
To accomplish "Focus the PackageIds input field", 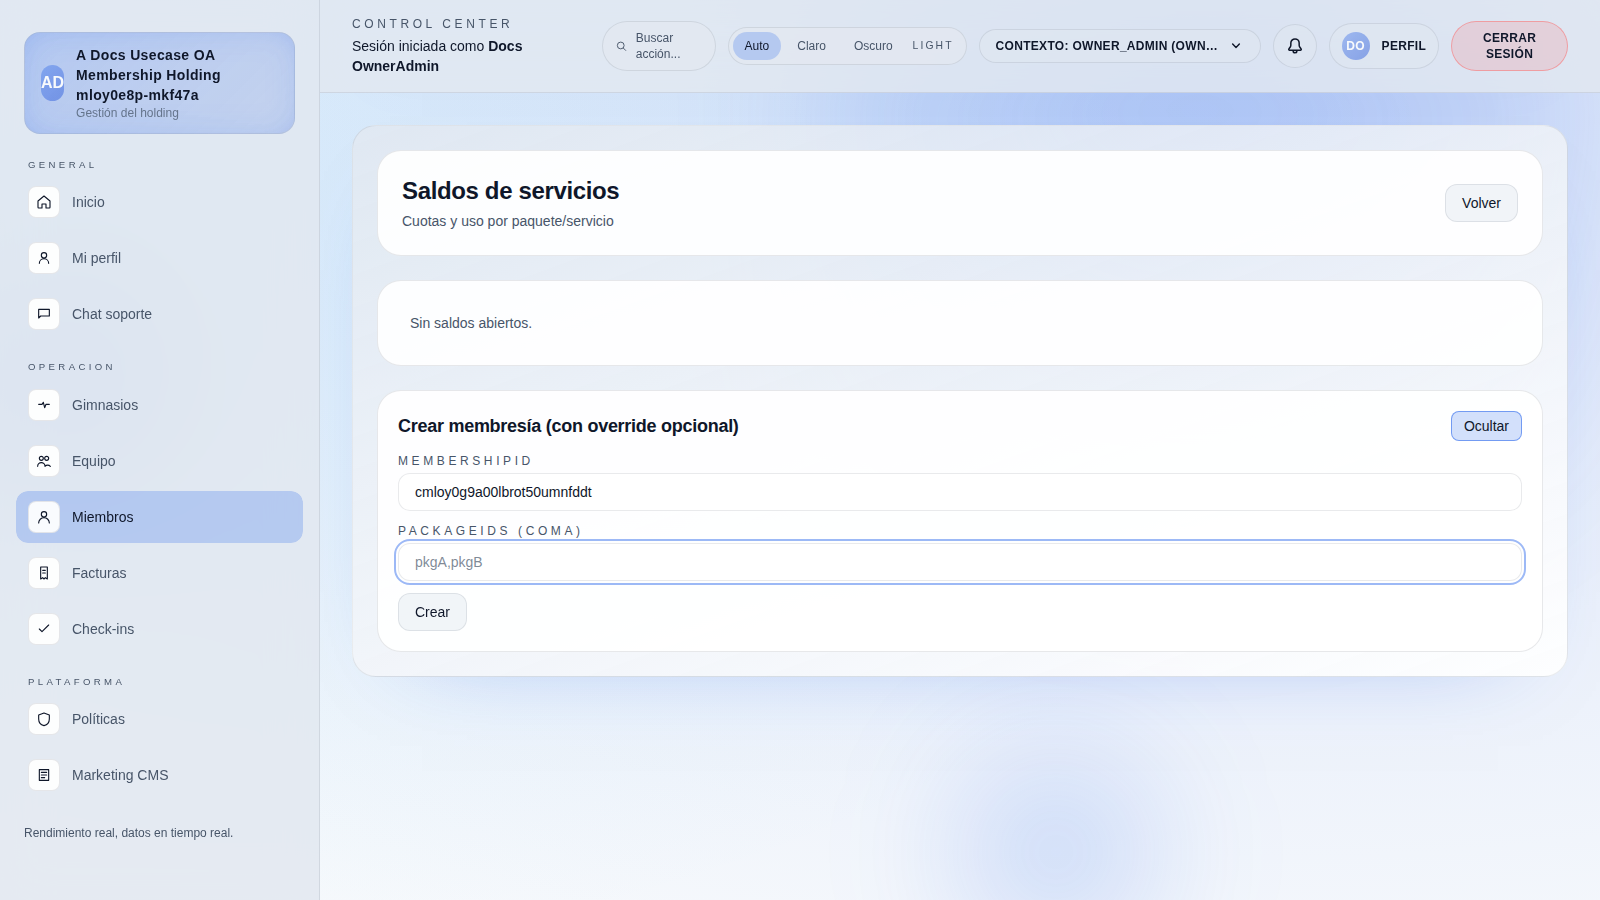I will [959, 562].
